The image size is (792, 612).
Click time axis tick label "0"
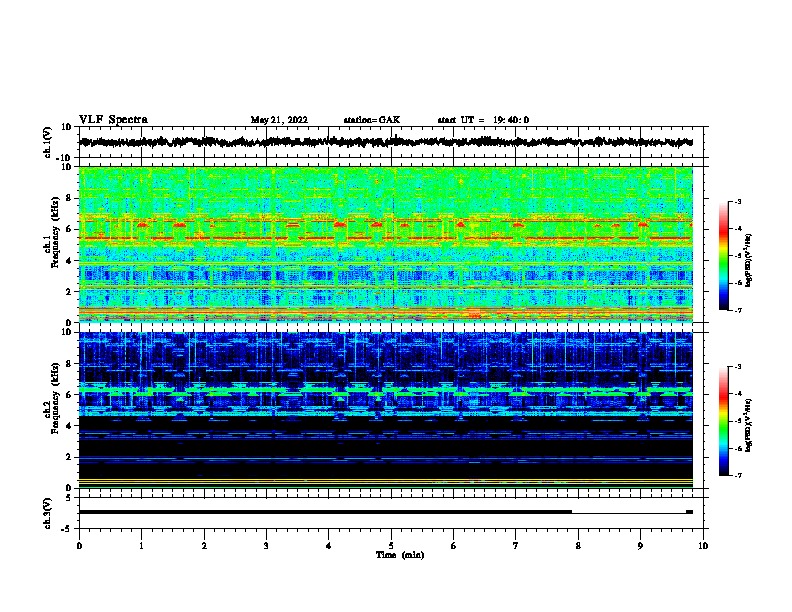pos(79,546)
